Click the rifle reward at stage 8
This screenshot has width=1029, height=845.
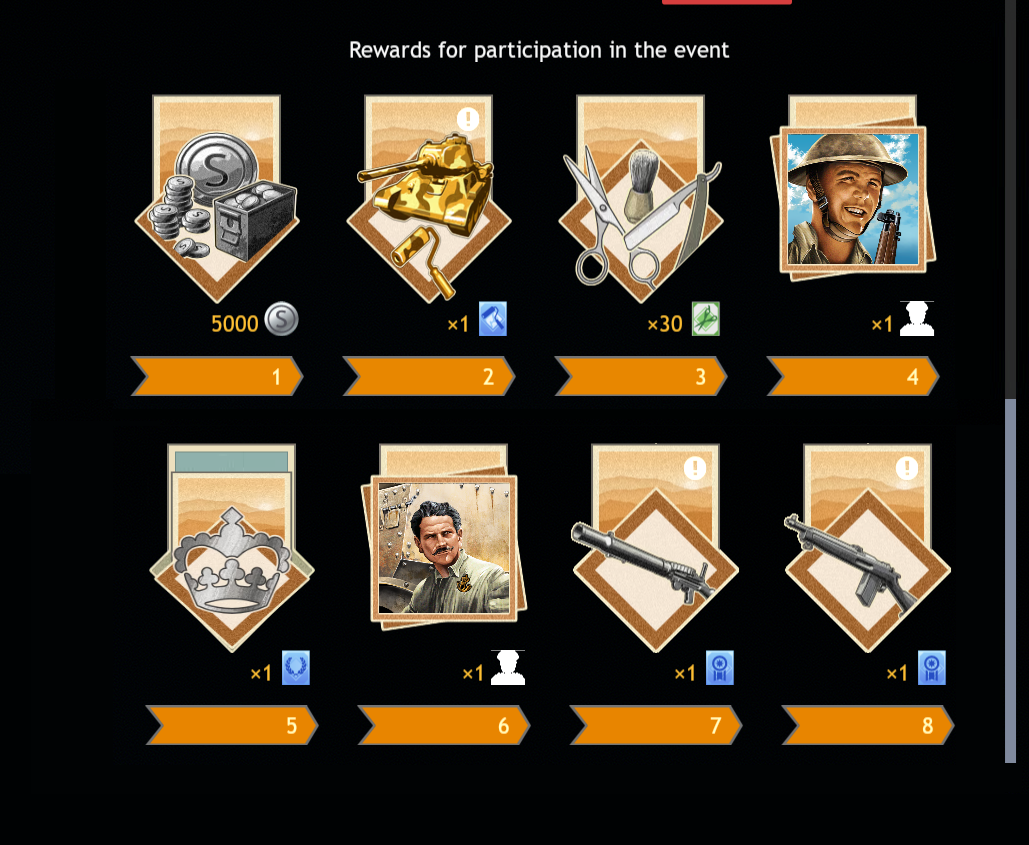pos(868,548)
